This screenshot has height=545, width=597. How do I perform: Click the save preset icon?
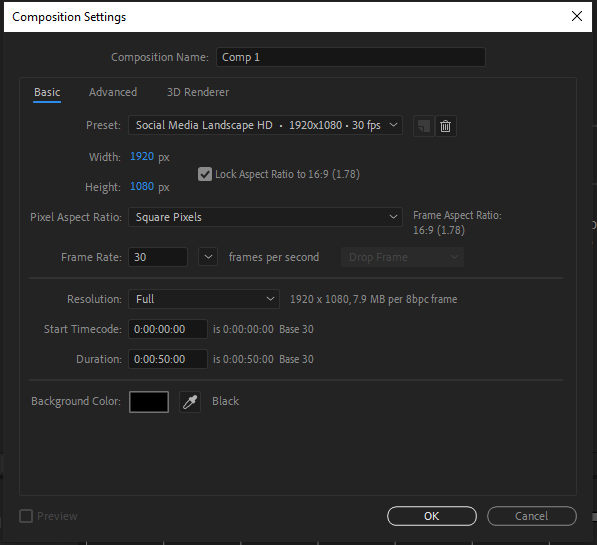click(424, 126)
